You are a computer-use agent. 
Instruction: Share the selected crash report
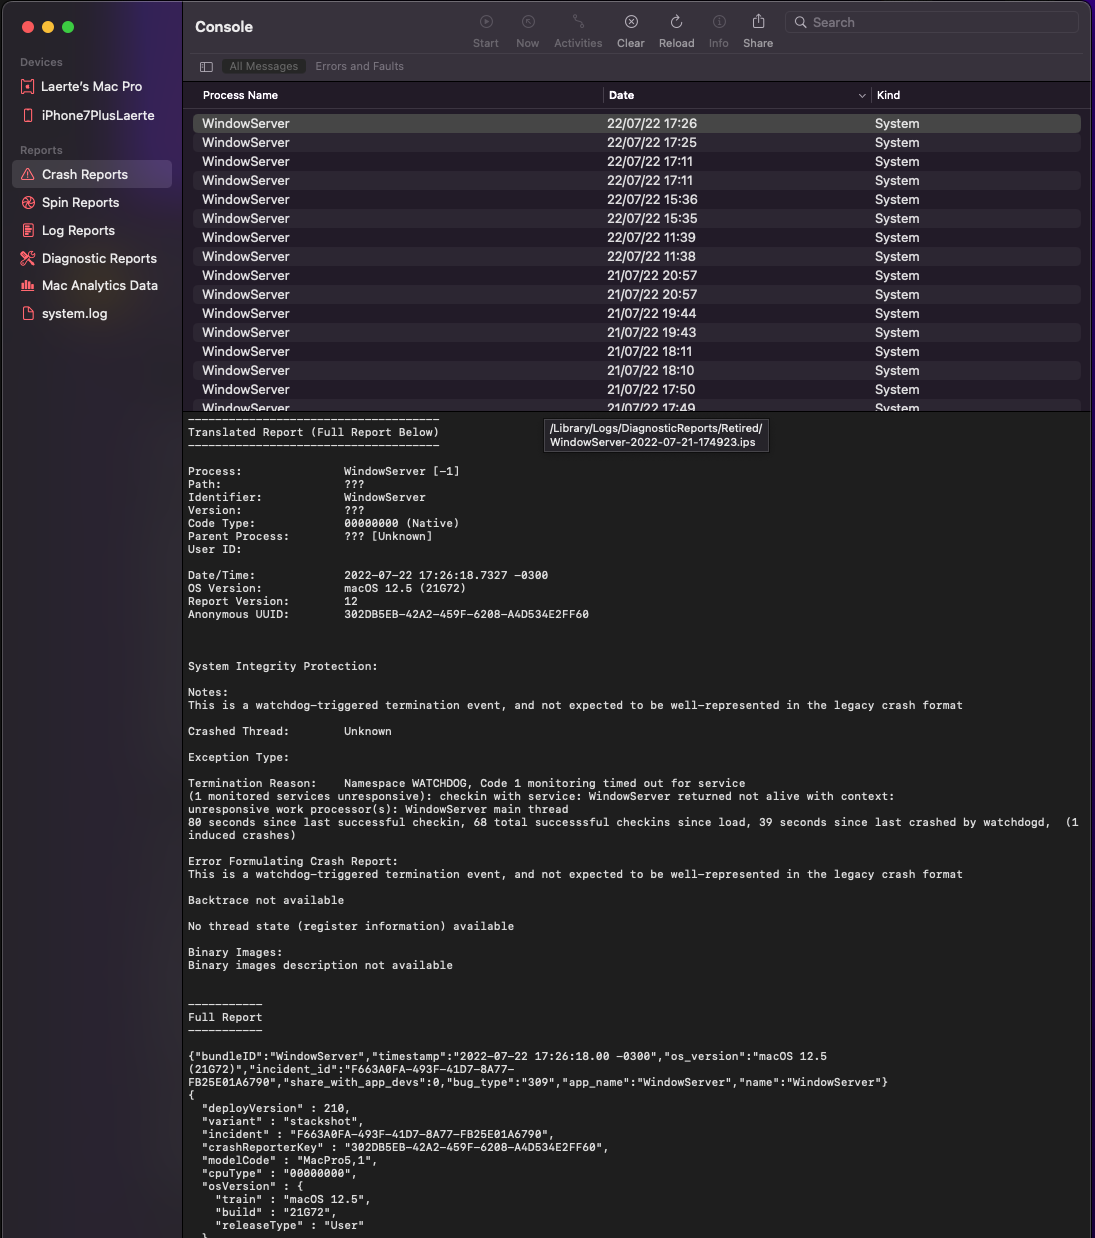click(758, 22)
